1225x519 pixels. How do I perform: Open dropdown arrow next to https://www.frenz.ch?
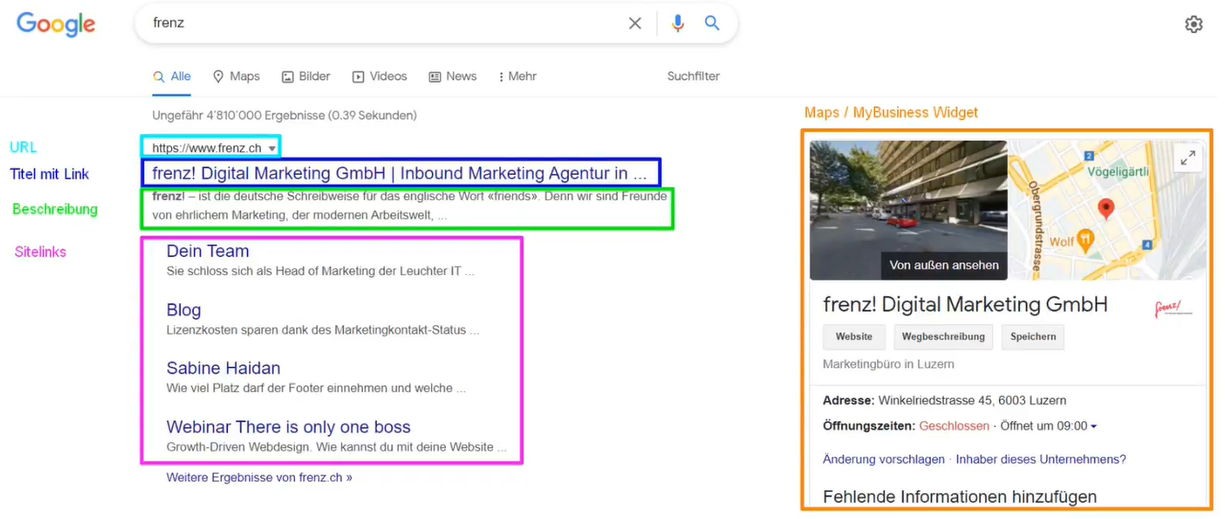(272, 149)
